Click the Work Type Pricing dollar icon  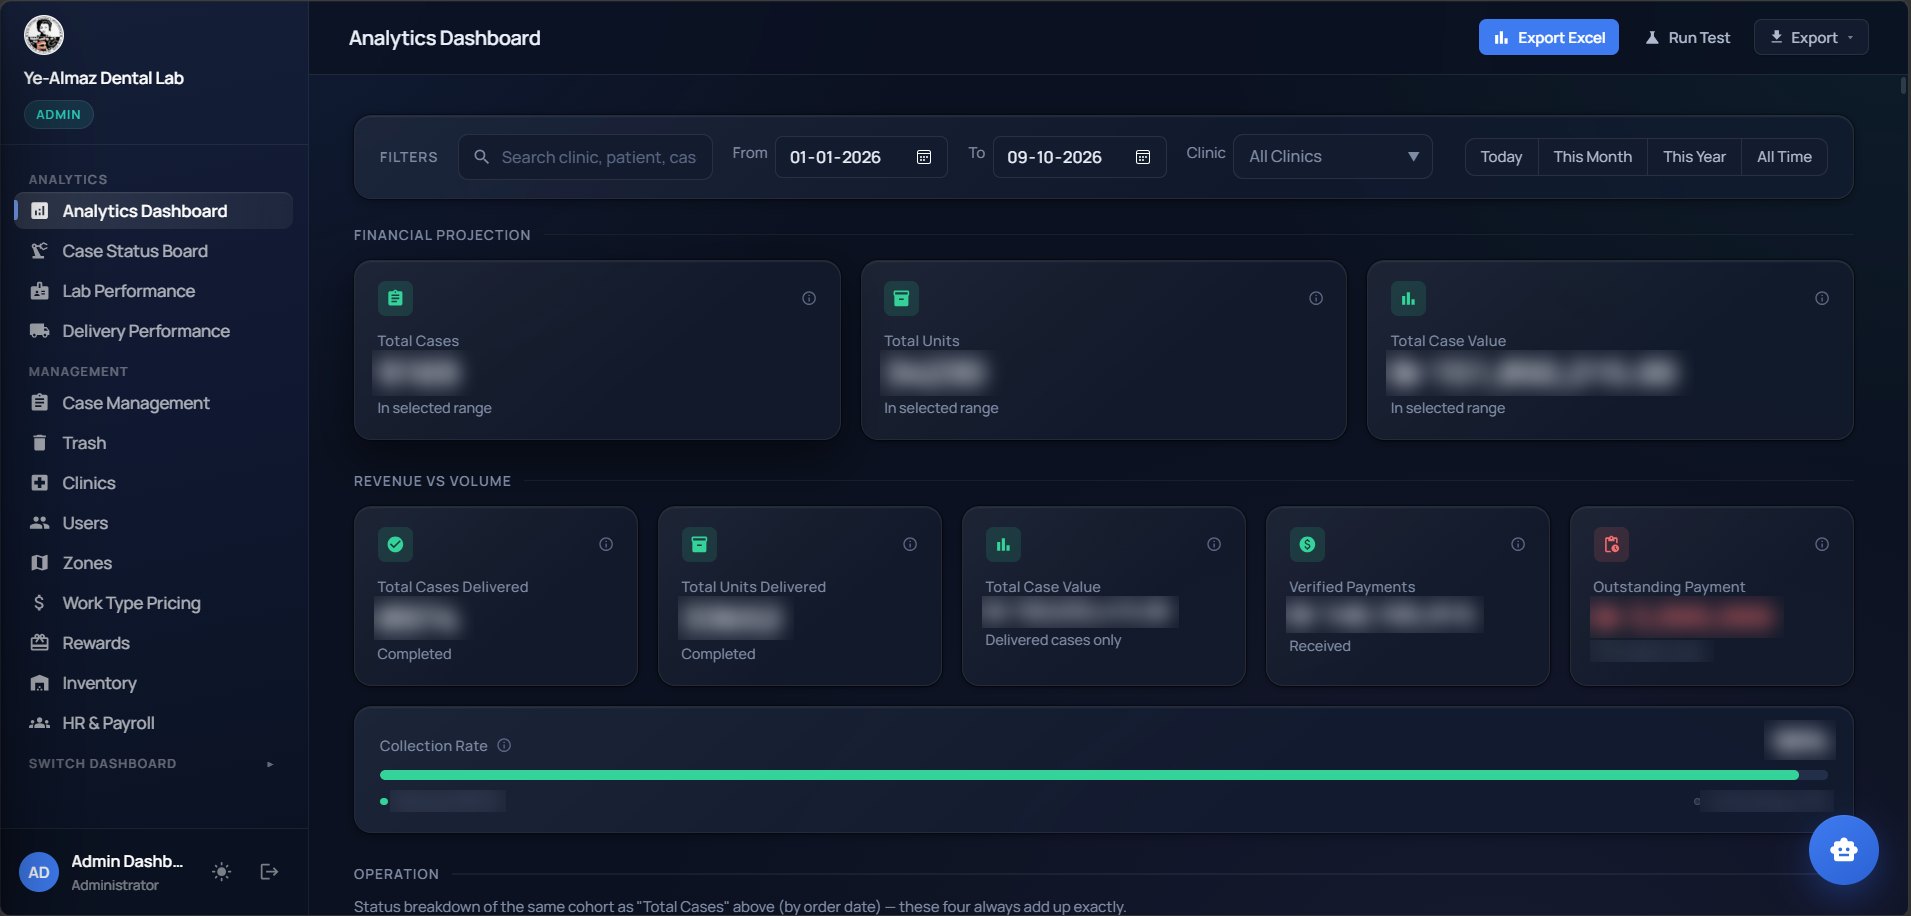click(x=39, y=603)
